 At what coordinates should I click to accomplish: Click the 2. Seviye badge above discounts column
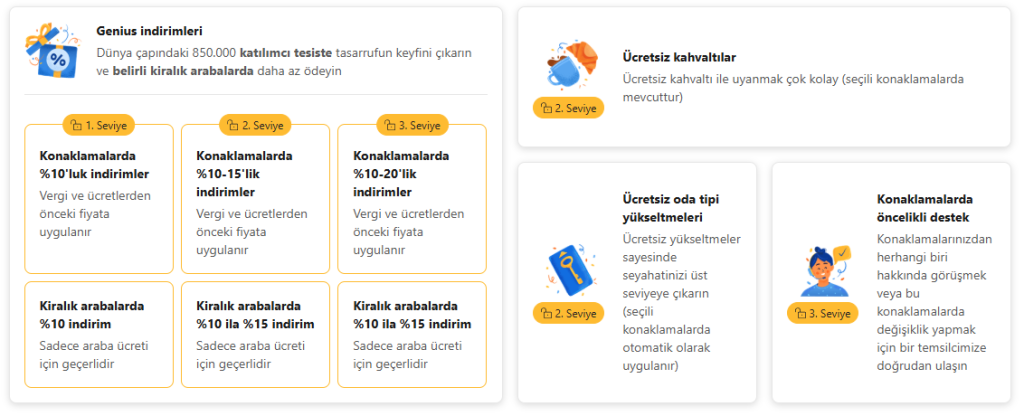255,125
